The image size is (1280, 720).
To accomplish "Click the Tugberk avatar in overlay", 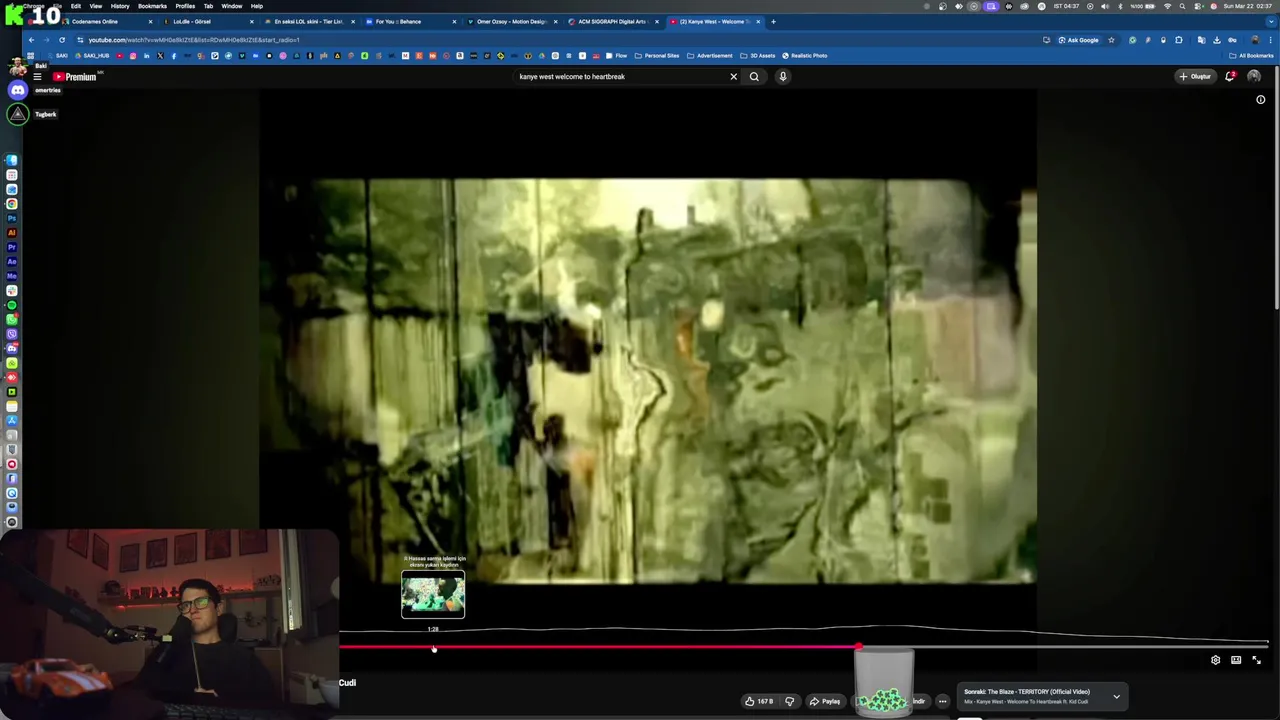I will pyautogui.click(x=17, y=114).
